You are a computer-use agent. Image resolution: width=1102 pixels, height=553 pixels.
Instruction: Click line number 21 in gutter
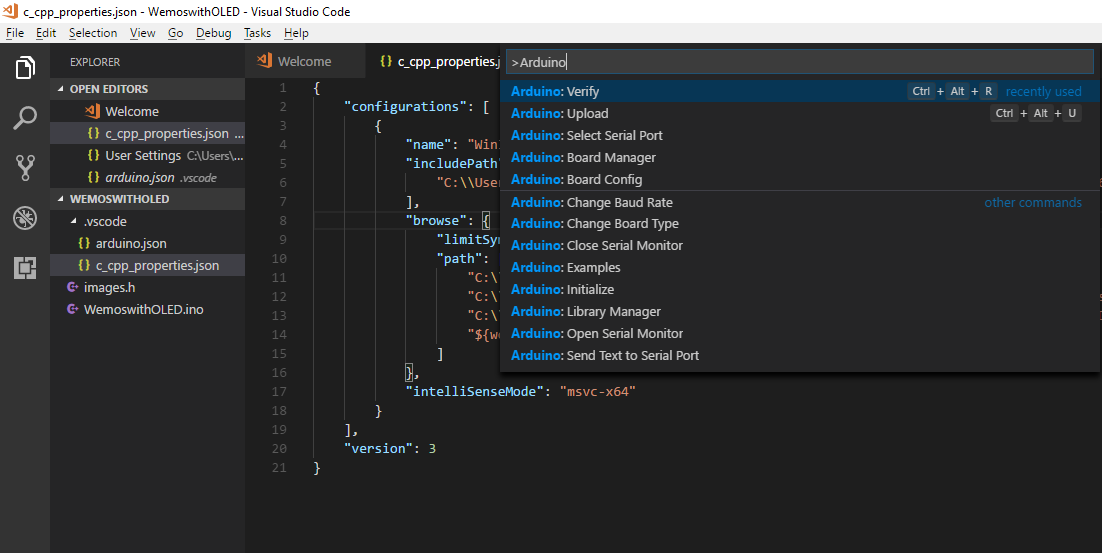[x=280, y=467]
